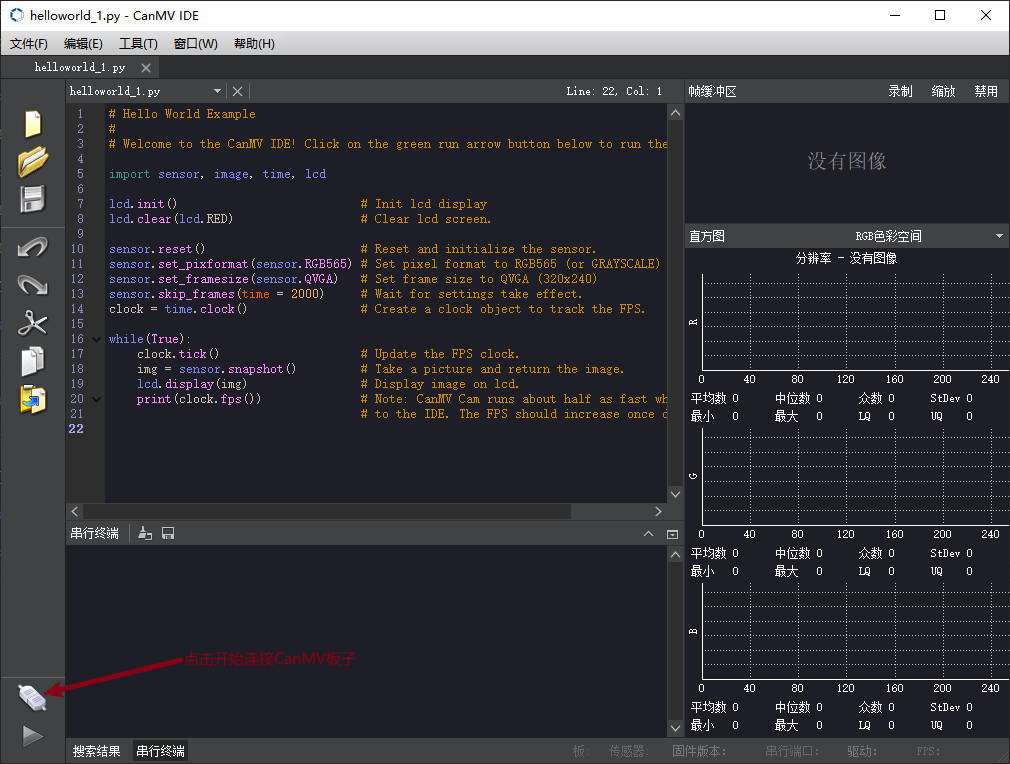Create a new file with New File icon

[33, 124]
